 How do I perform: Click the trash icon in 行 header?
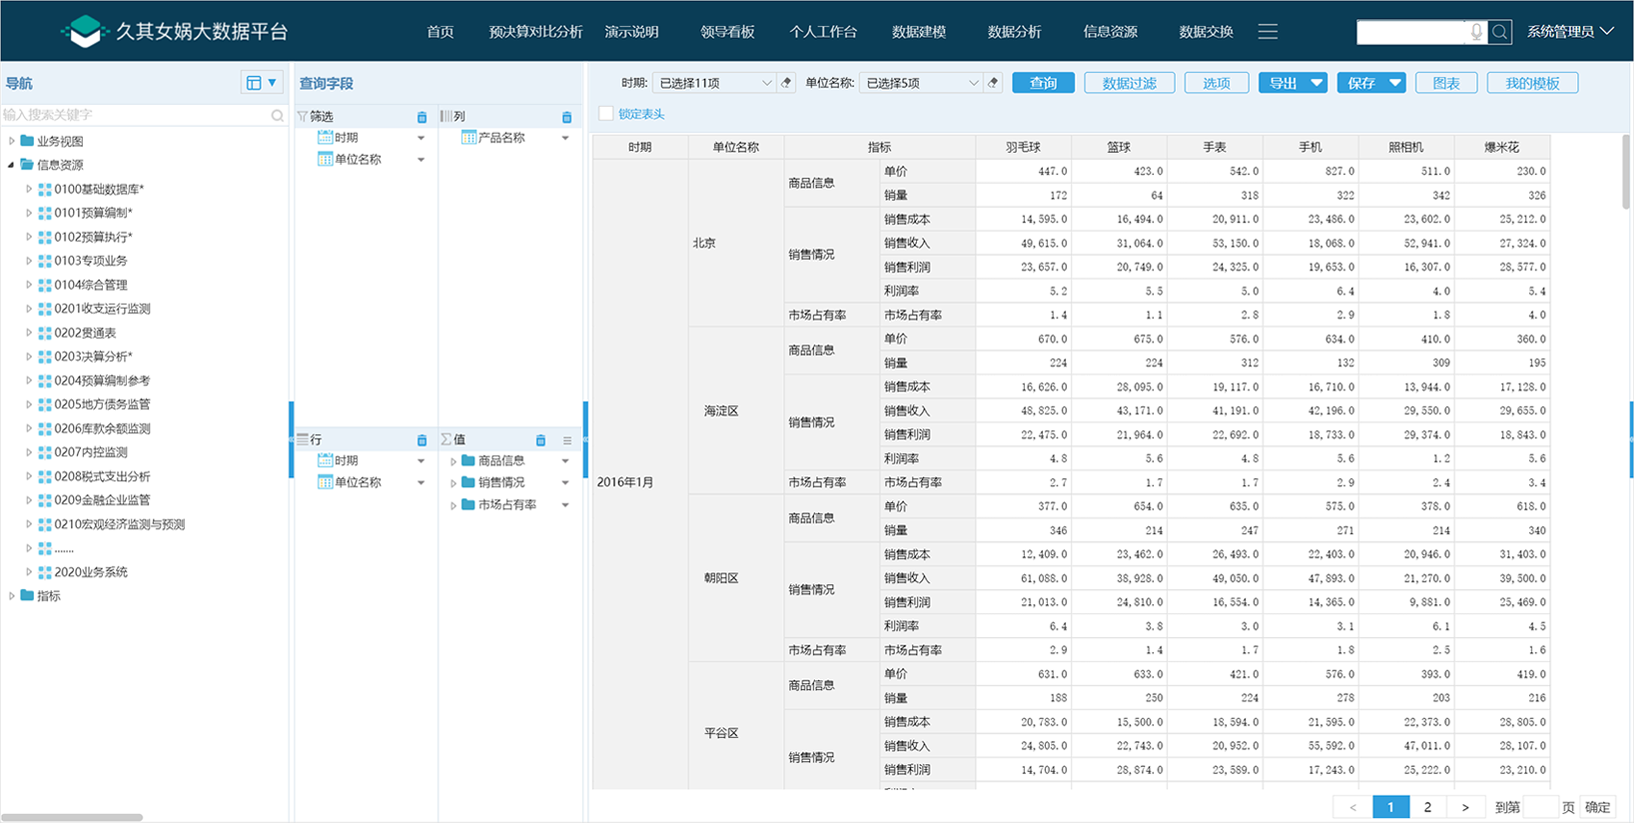pyautogui.click(x=422, y=440)
